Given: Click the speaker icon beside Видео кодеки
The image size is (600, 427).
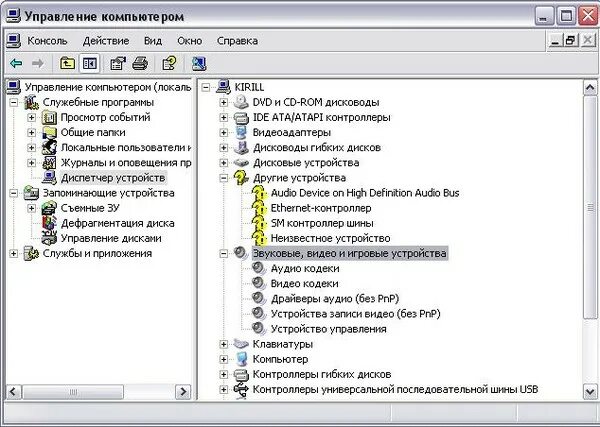Looking at the screenshot, I should pyautogui.click(x=259, y=284).
